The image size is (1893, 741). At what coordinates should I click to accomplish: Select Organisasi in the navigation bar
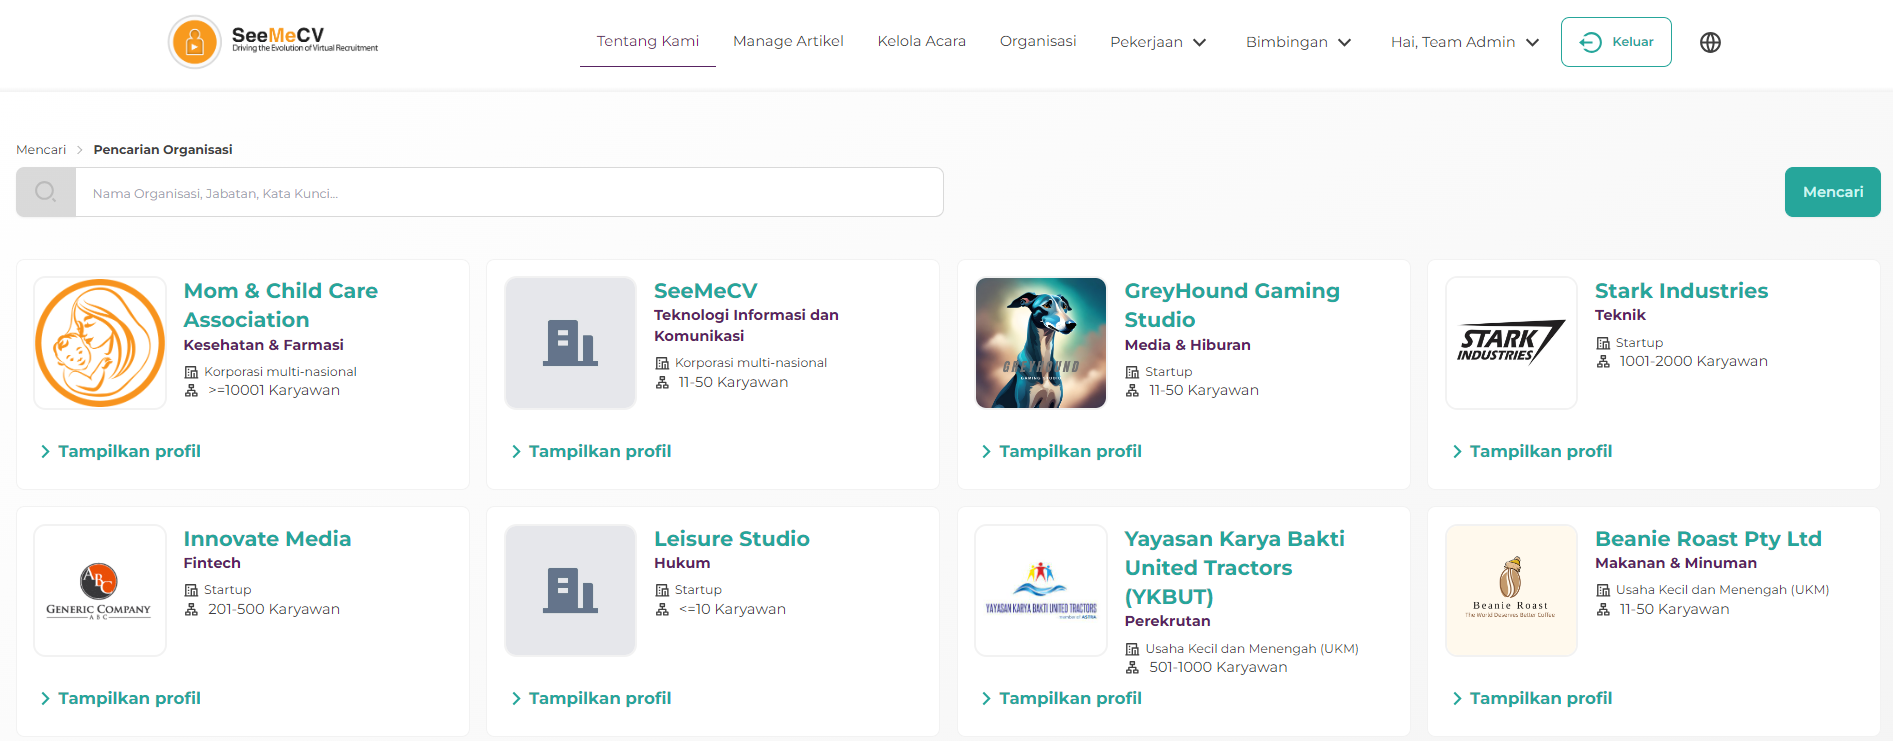click(x=1038, y=41)
